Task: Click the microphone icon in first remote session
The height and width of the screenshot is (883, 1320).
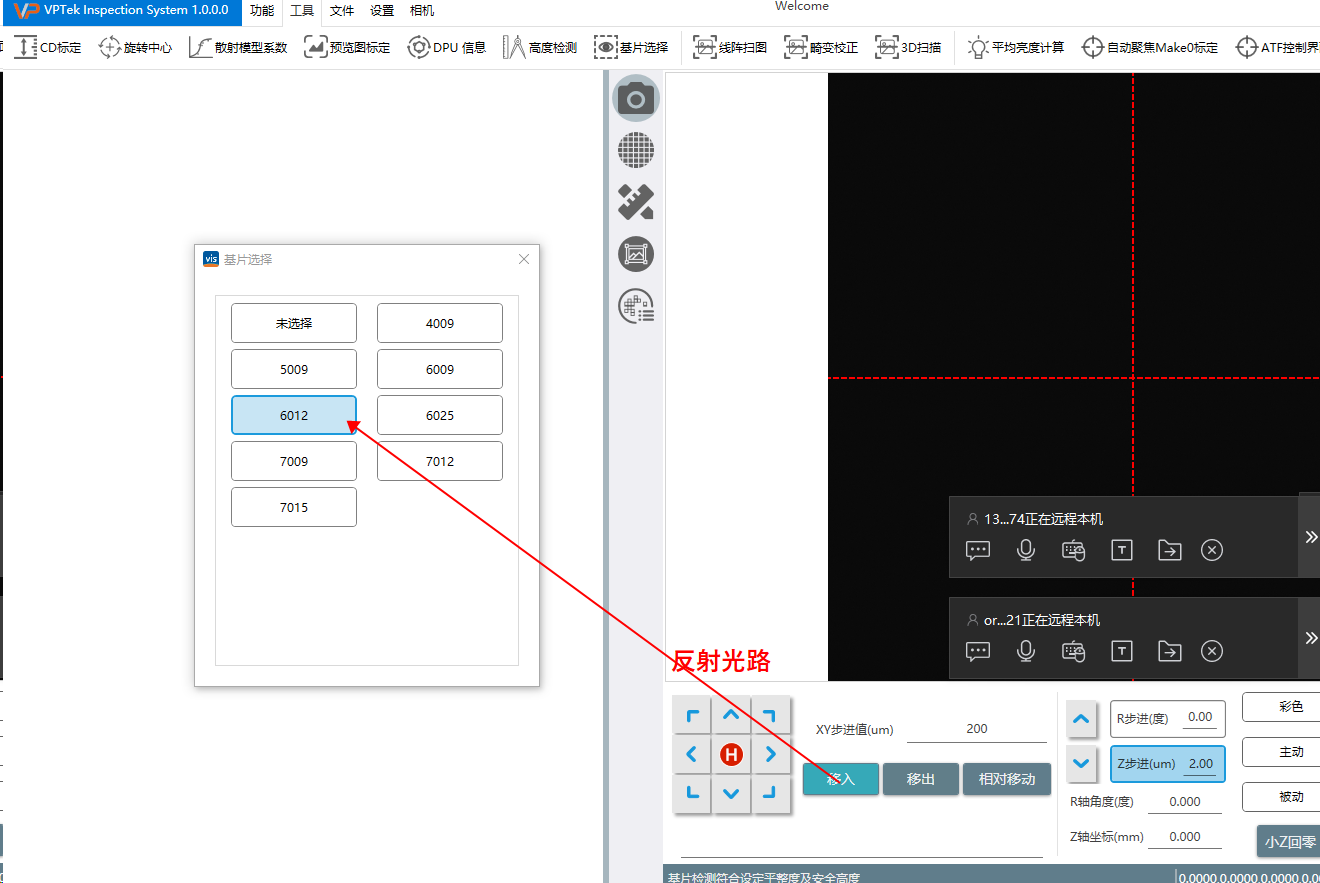Action: point(1026,550)
